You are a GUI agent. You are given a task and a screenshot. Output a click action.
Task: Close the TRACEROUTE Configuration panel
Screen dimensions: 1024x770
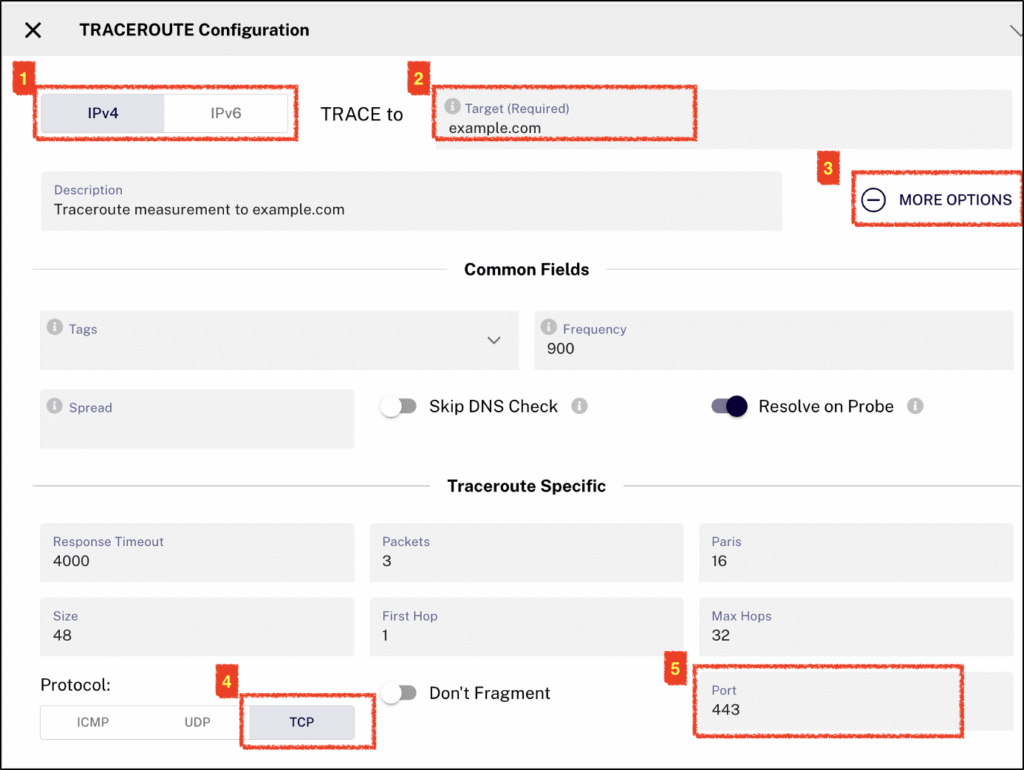33,30
